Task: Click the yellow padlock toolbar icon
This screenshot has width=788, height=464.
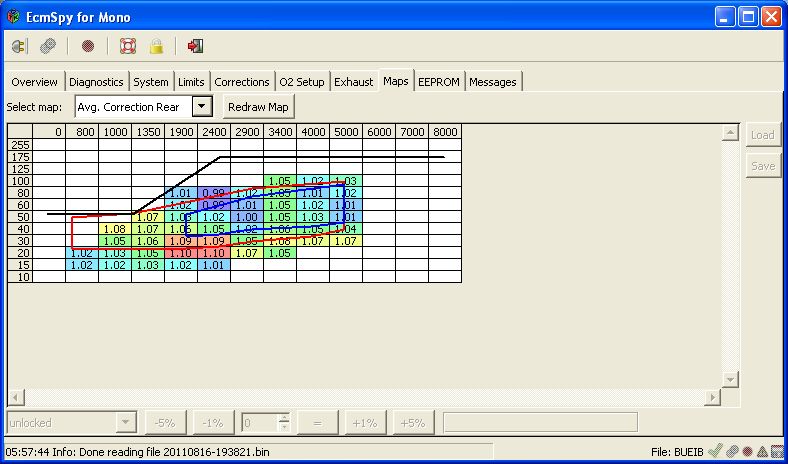Action: point(156,46)
